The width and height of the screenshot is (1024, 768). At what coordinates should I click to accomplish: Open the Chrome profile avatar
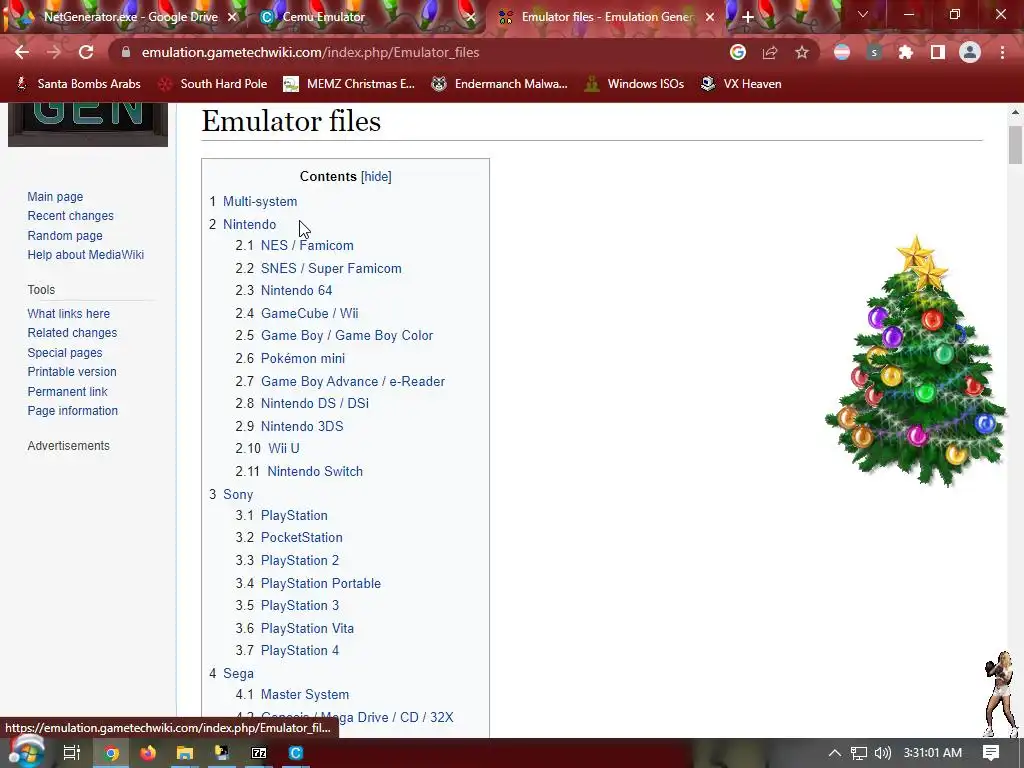[970, 52]
